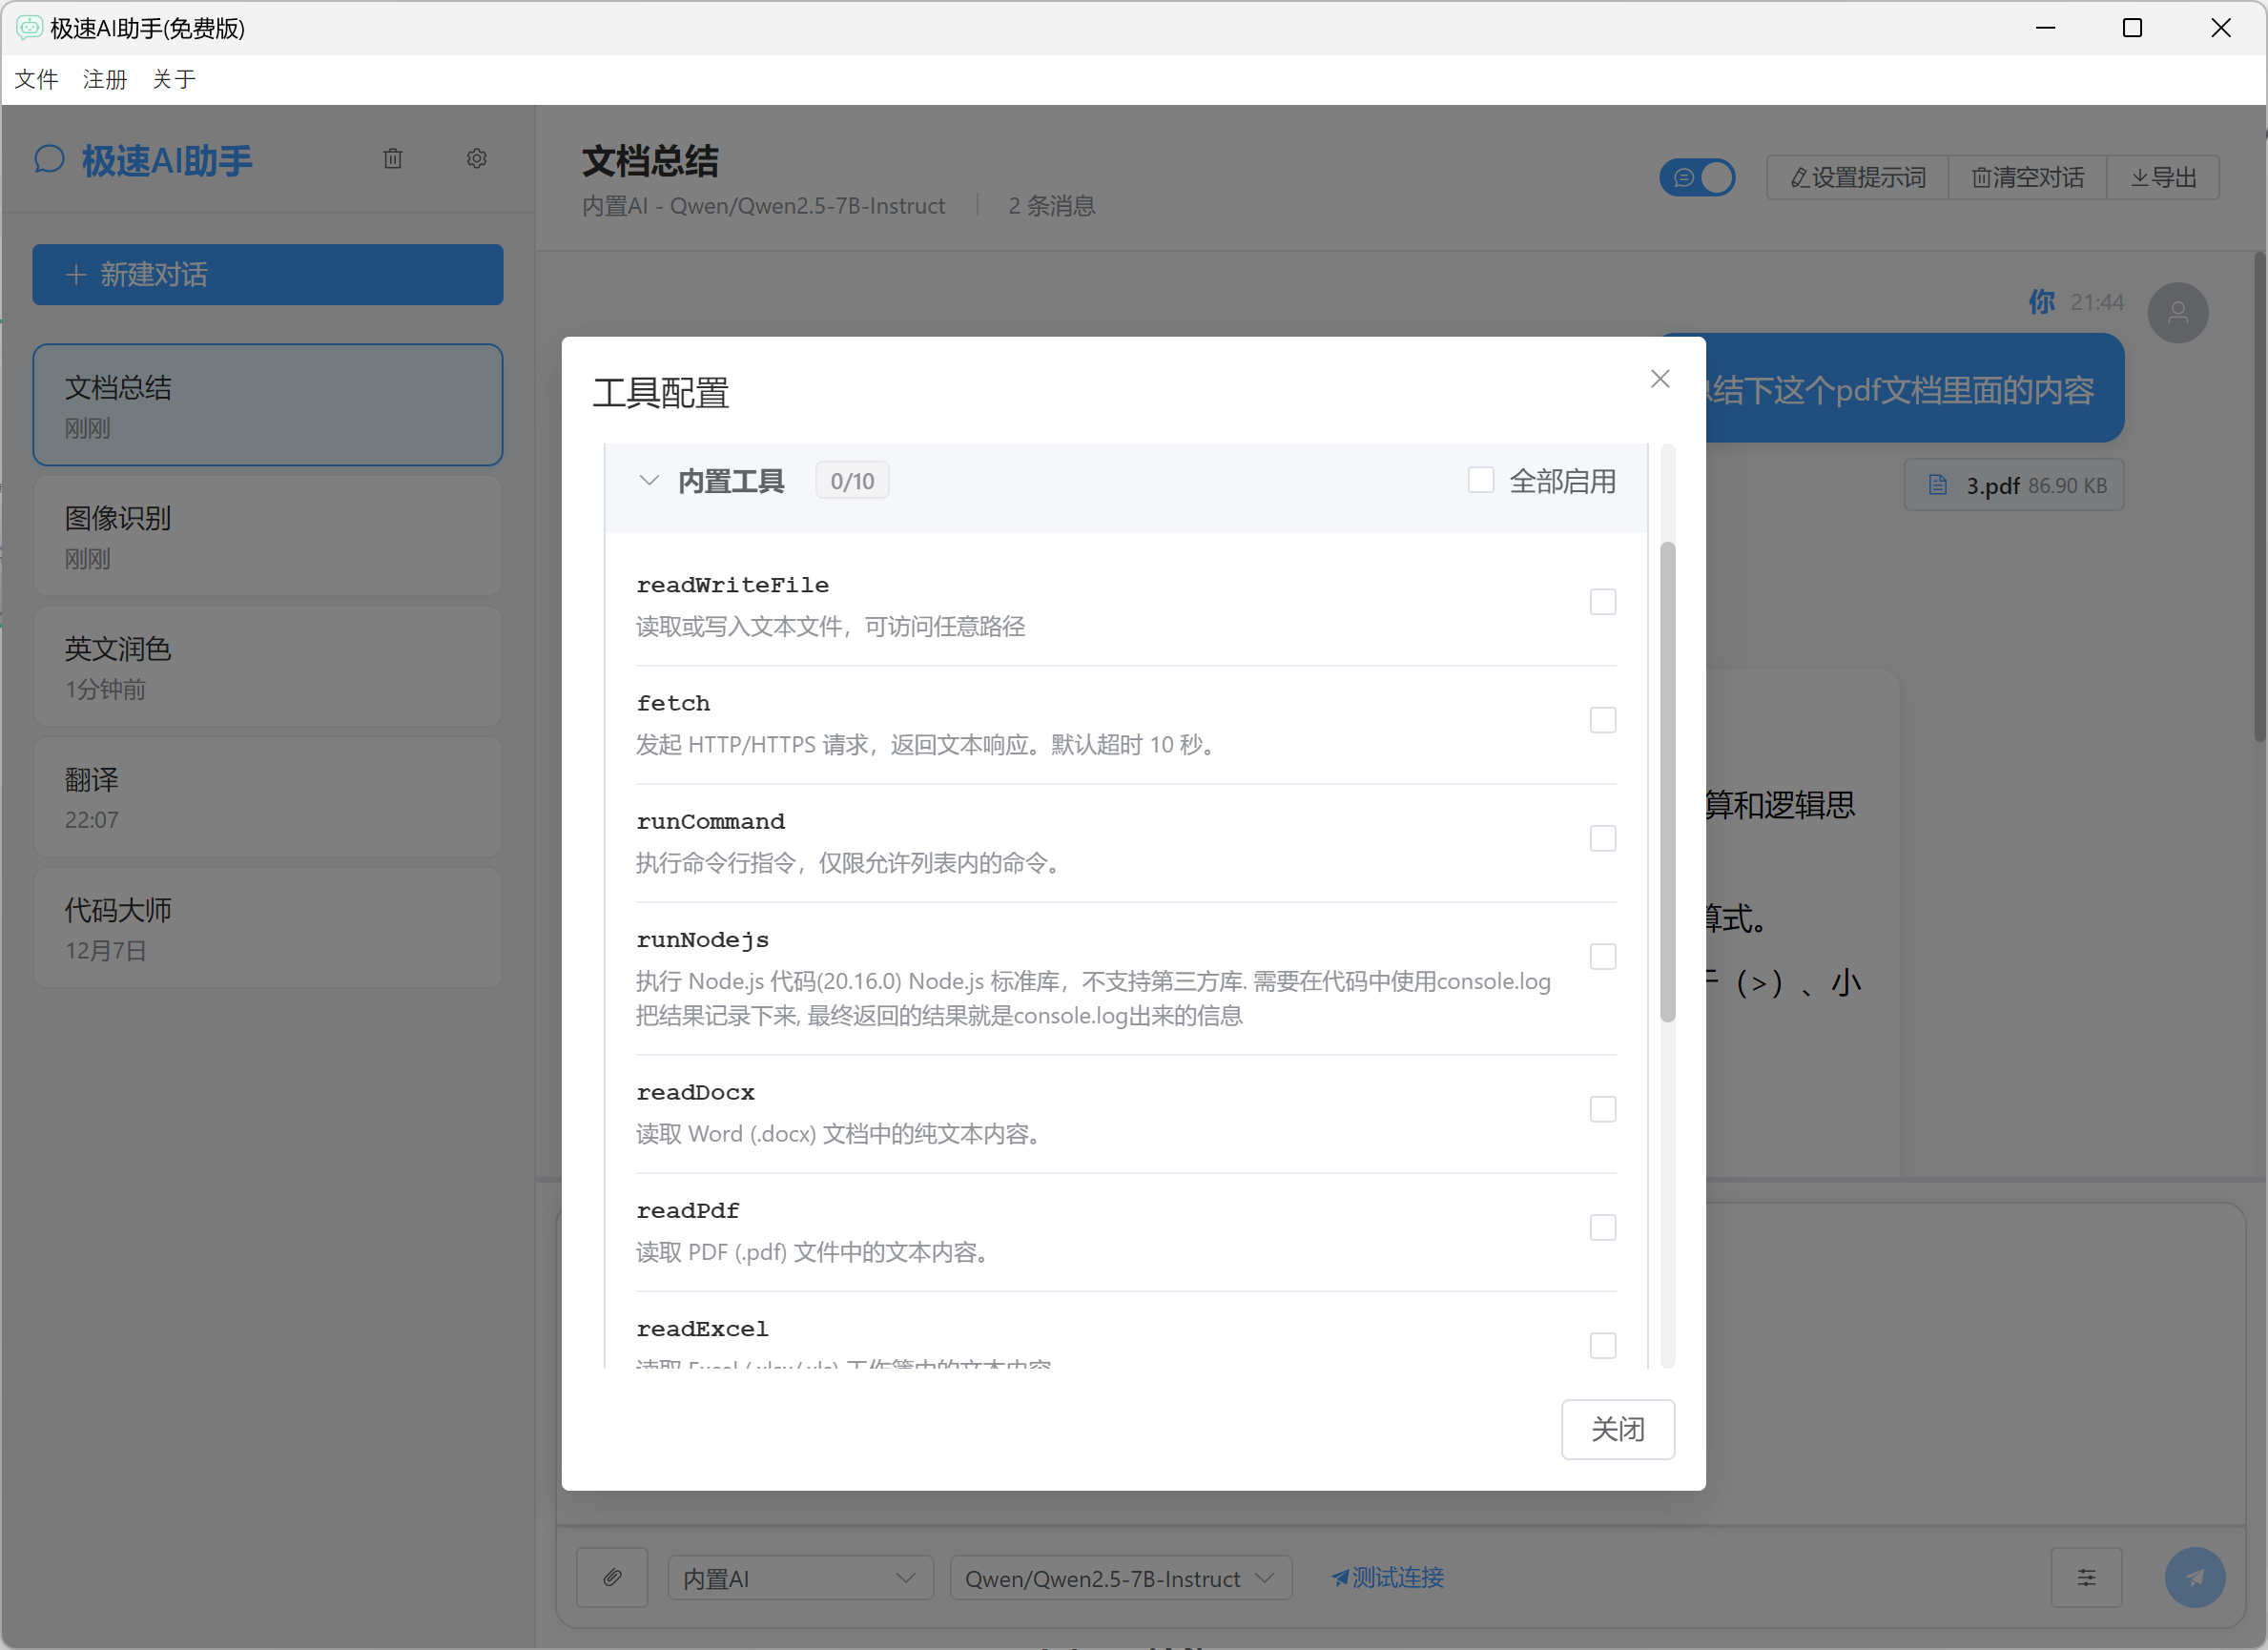2268x1650 pixels.
Task: Click the 极速AI助手 chat bubble logo
Action: point(50,159)
